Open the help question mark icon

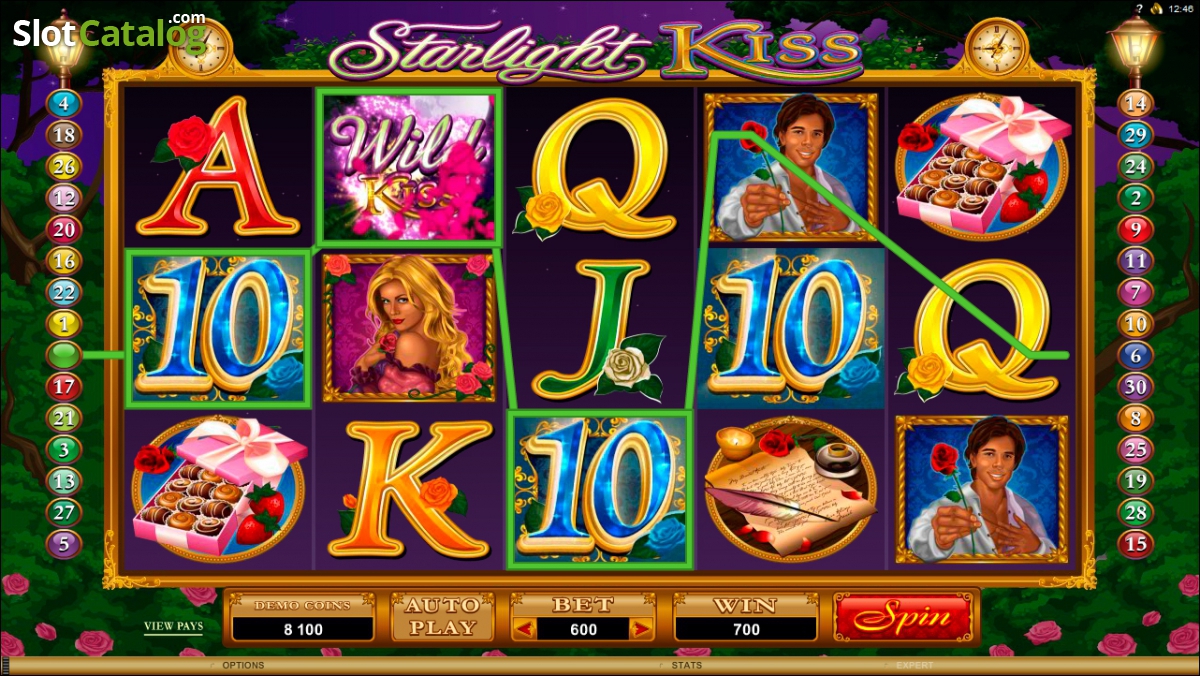[x=1138, y=8]
